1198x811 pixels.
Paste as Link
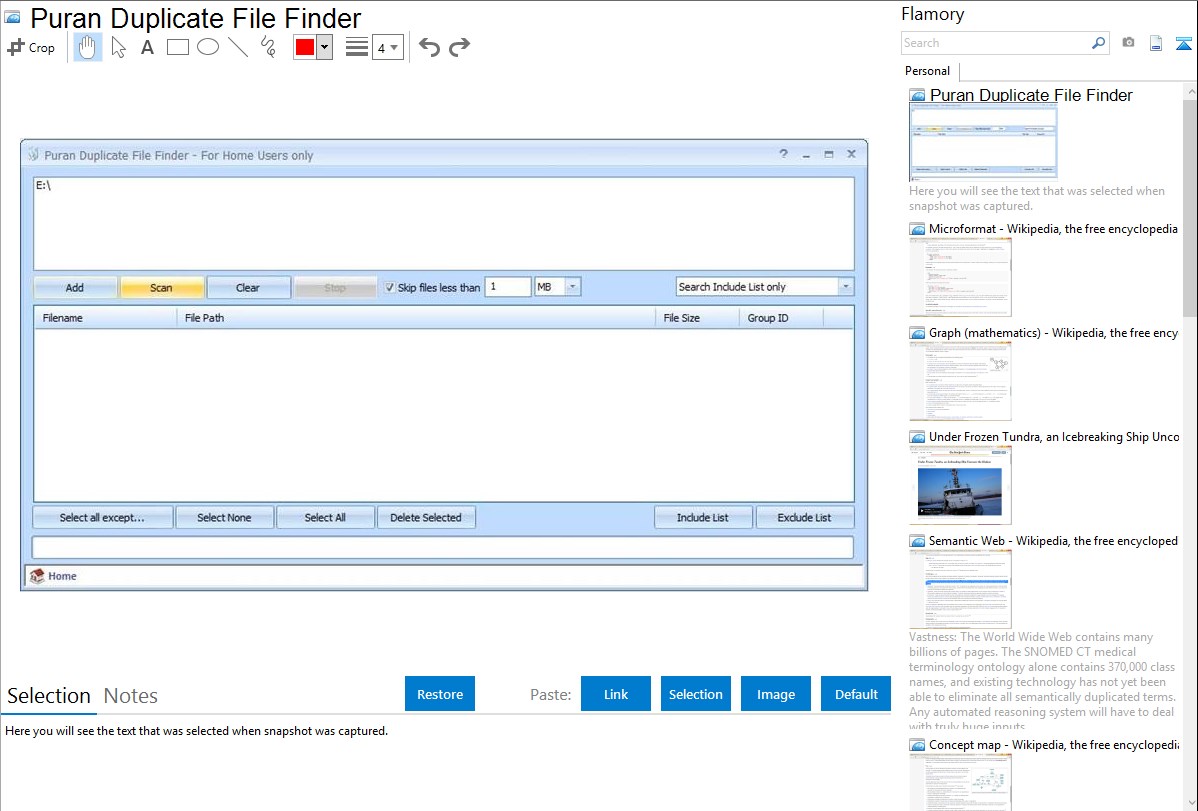[616, 694]
